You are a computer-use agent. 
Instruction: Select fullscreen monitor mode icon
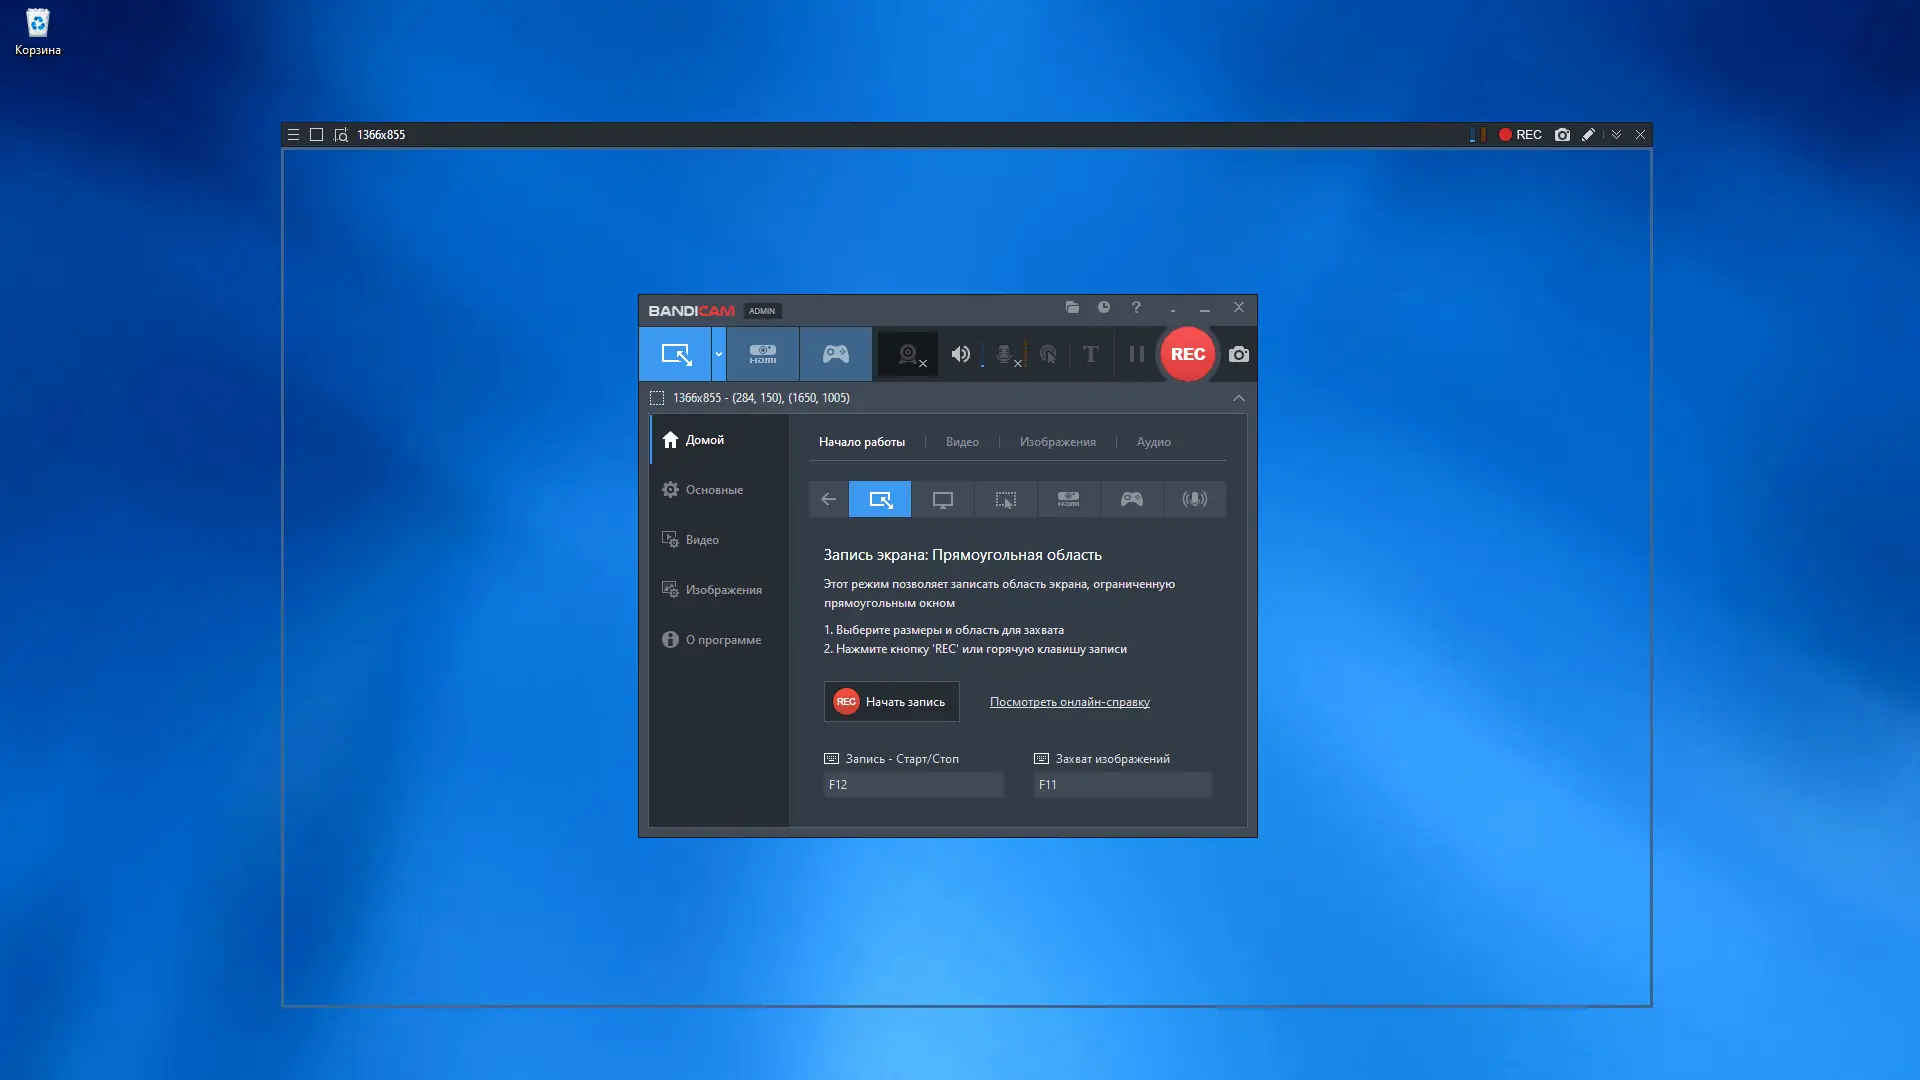942,499
